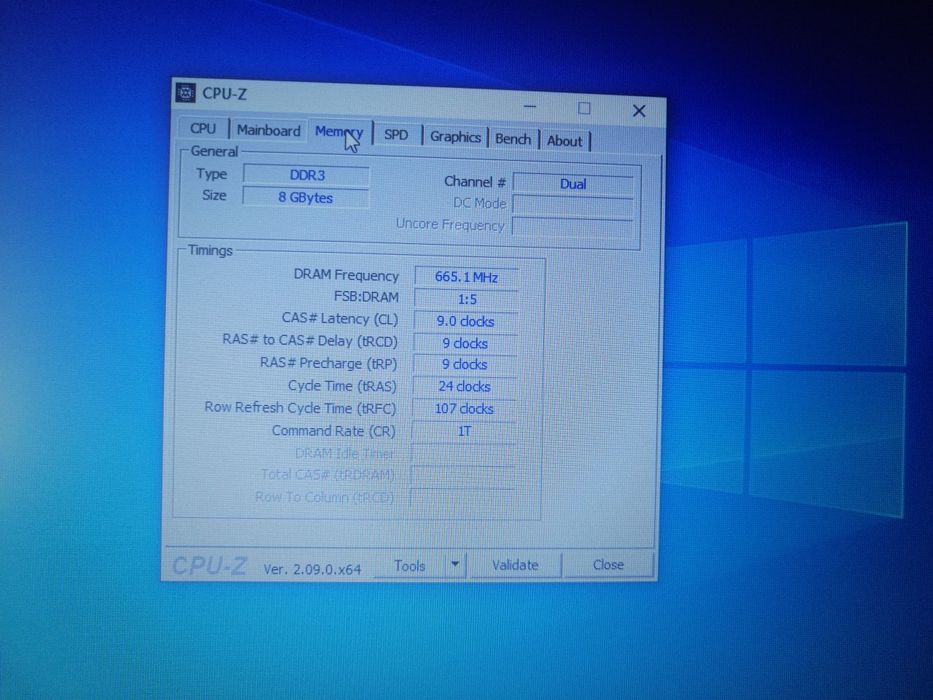The image size is (933, 700).
Task: Select the Memory tab
Action: [x=339, y=132]
